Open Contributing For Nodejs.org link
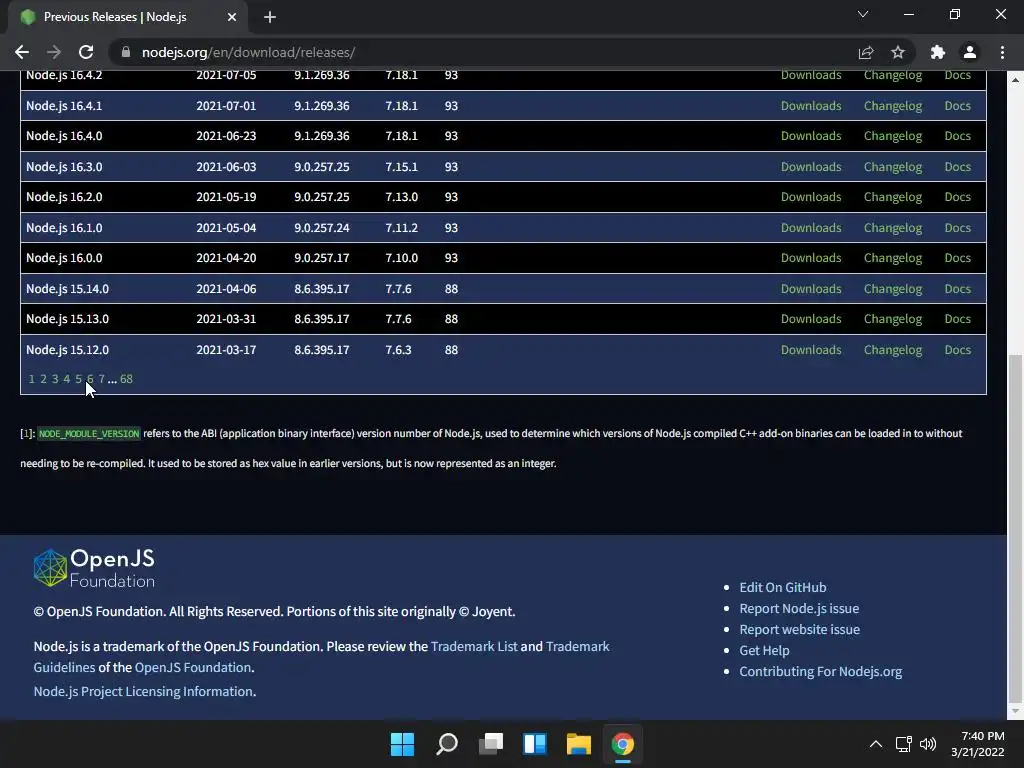 click(820, 671)
